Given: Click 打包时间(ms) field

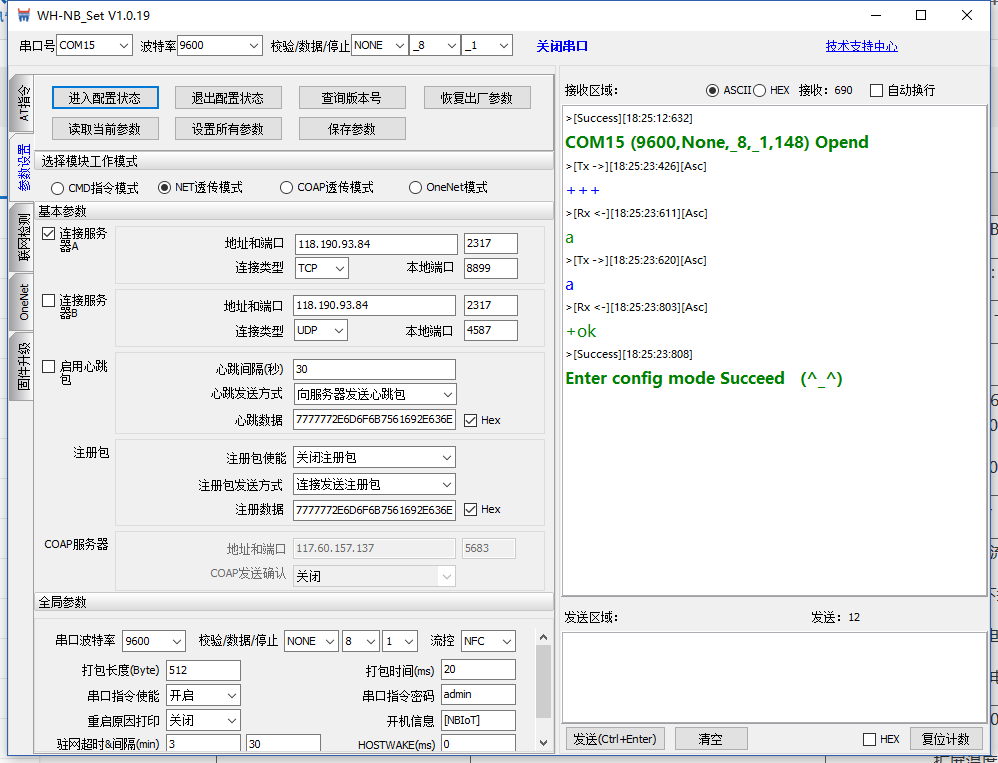Looking at the screenshot, I should pyautogui.click(x=479, y=669).
